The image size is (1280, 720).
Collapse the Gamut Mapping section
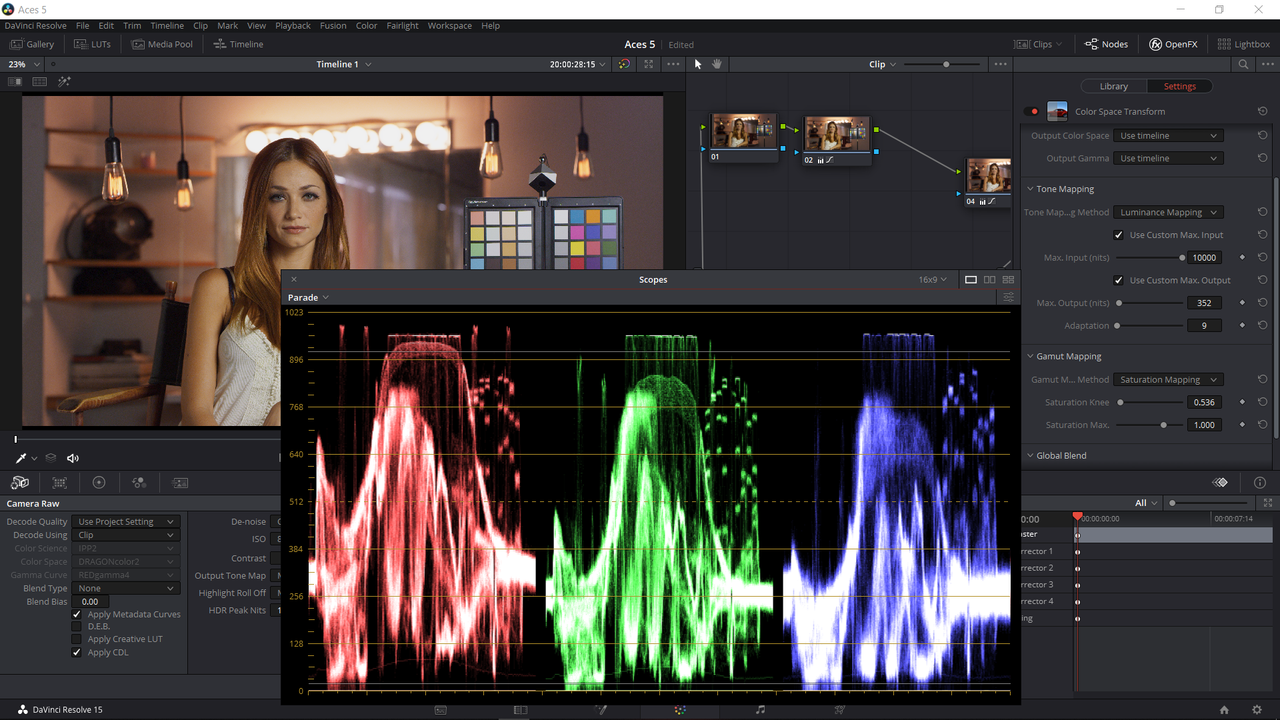click(x=1031, y=356)
